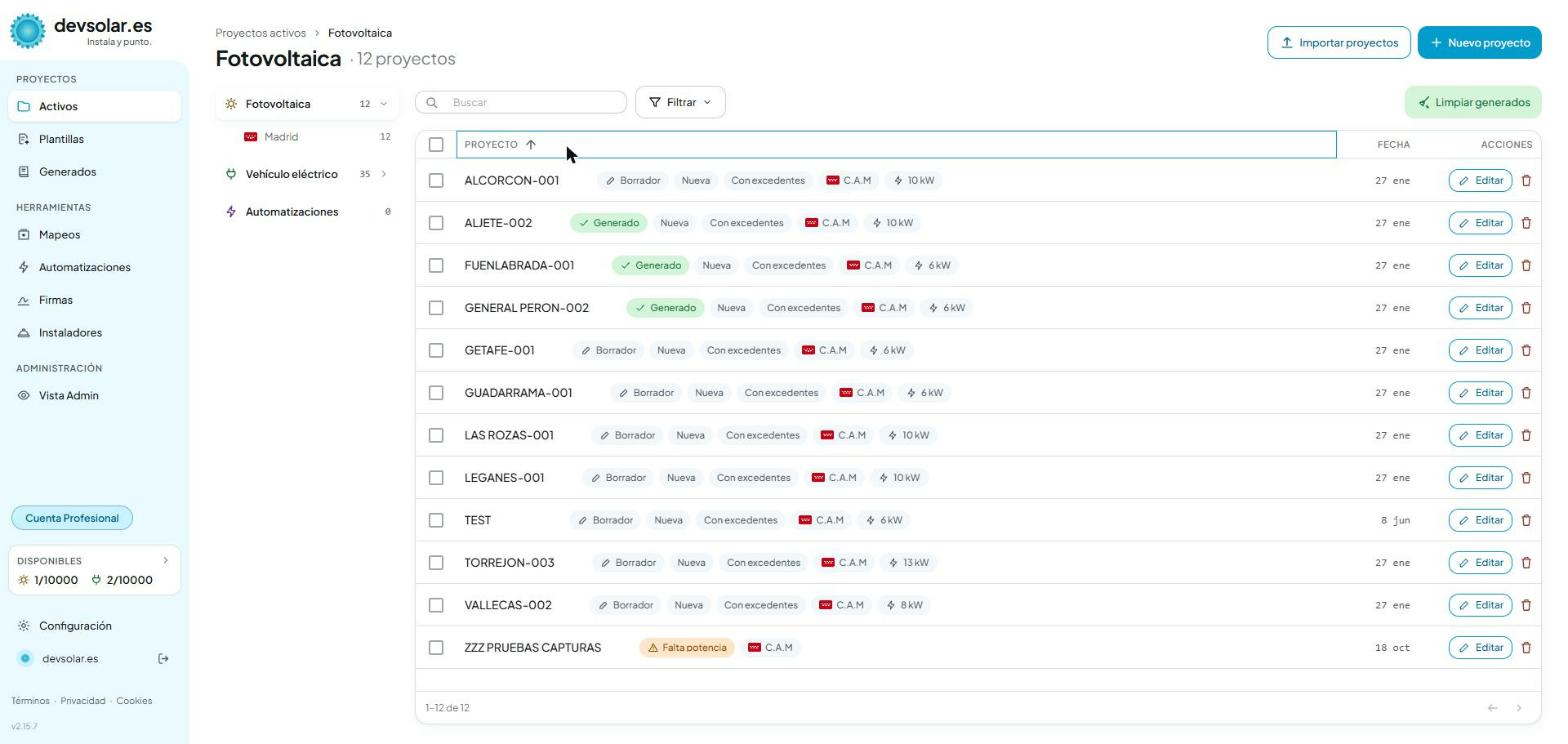This screenshot has height=744, width=1568.
Task: Click the Limpiar generados button
Action: point(1473,102)
